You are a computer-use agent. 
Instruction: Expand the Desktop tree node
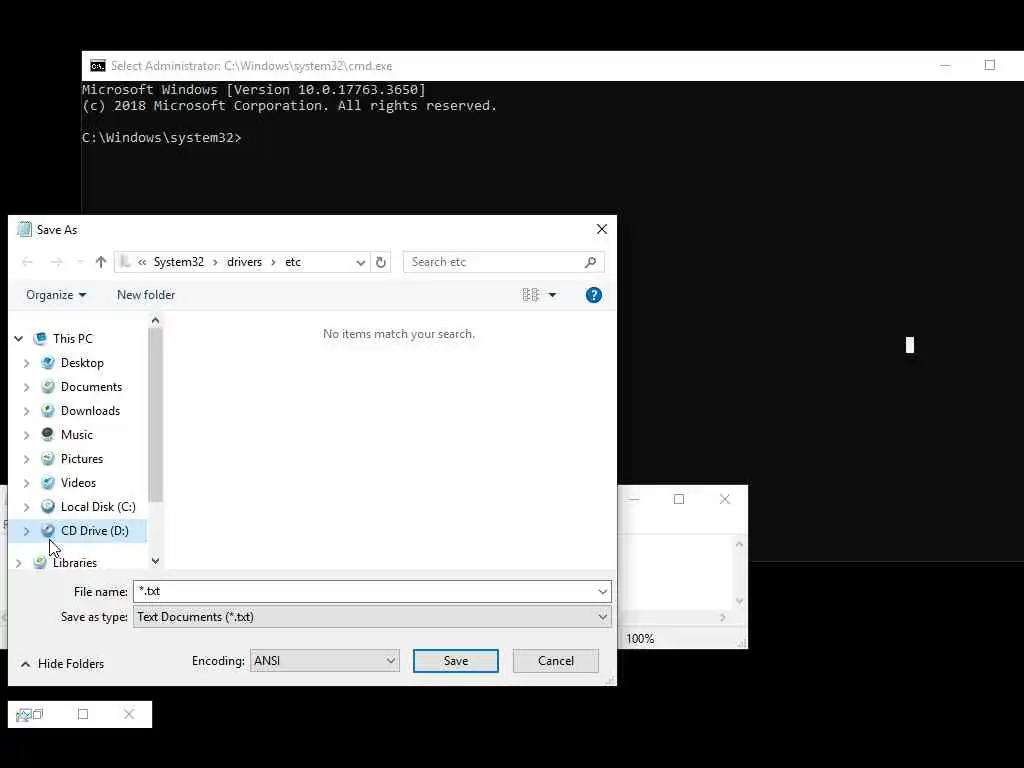click(x=27, y=363)
